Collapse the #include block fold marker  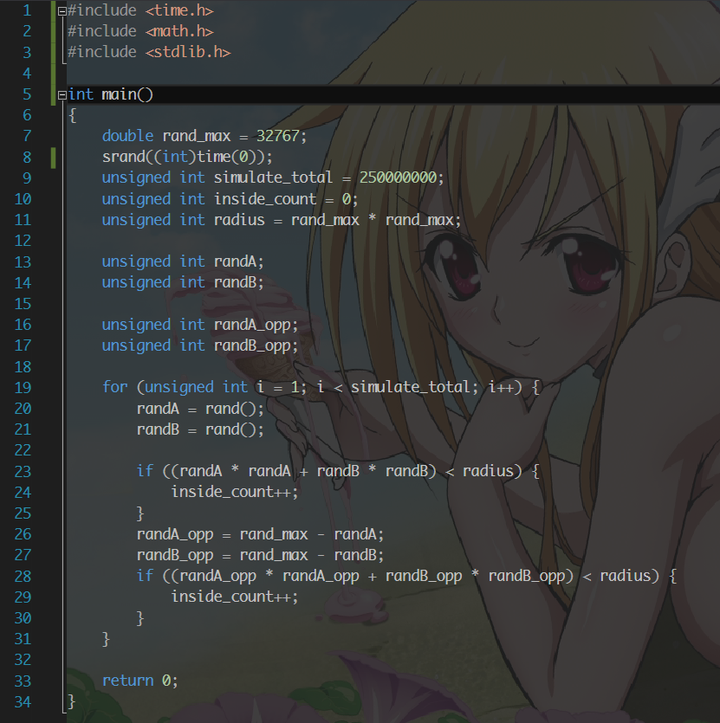(x=62, y=10)
